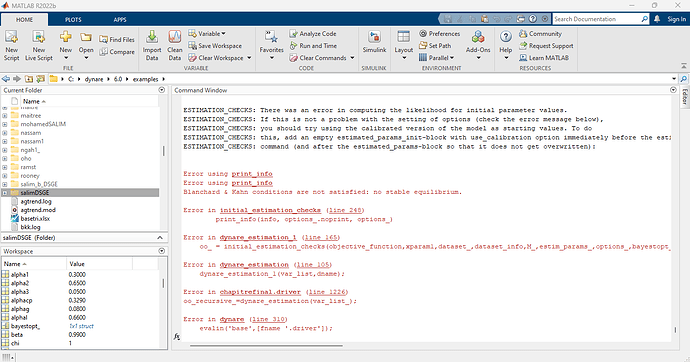Expand the rooney folder
The width and height of the screenshot is (690, 362).
pos(4,176)
